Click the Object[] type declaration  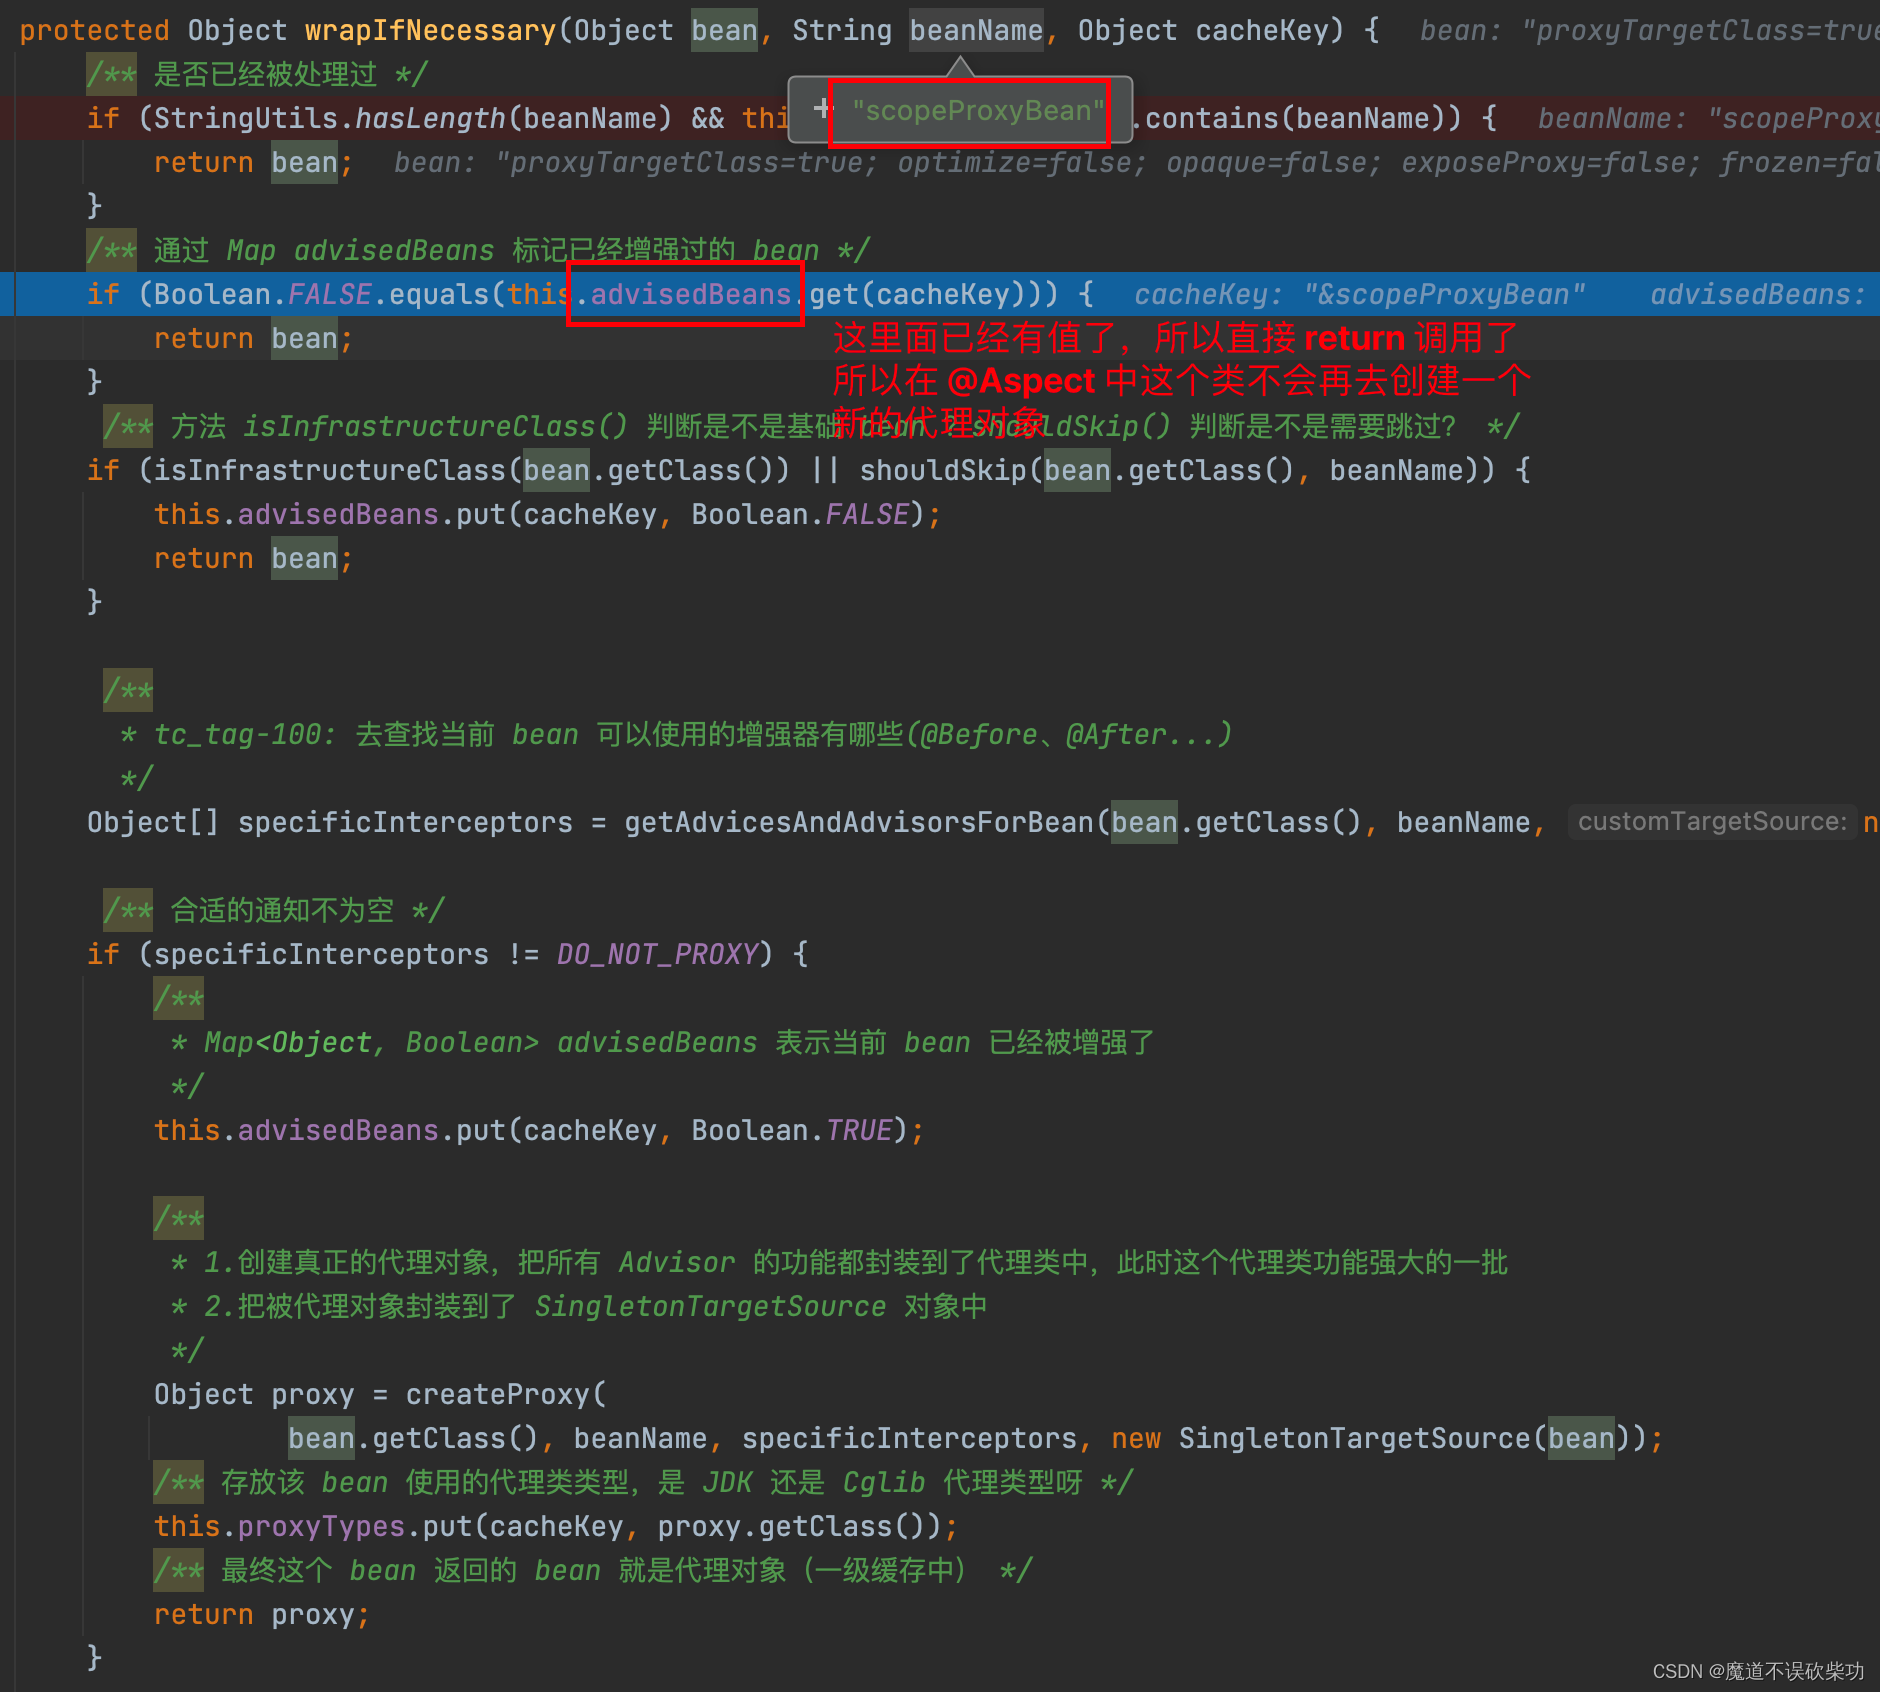(x=153, y=822)
